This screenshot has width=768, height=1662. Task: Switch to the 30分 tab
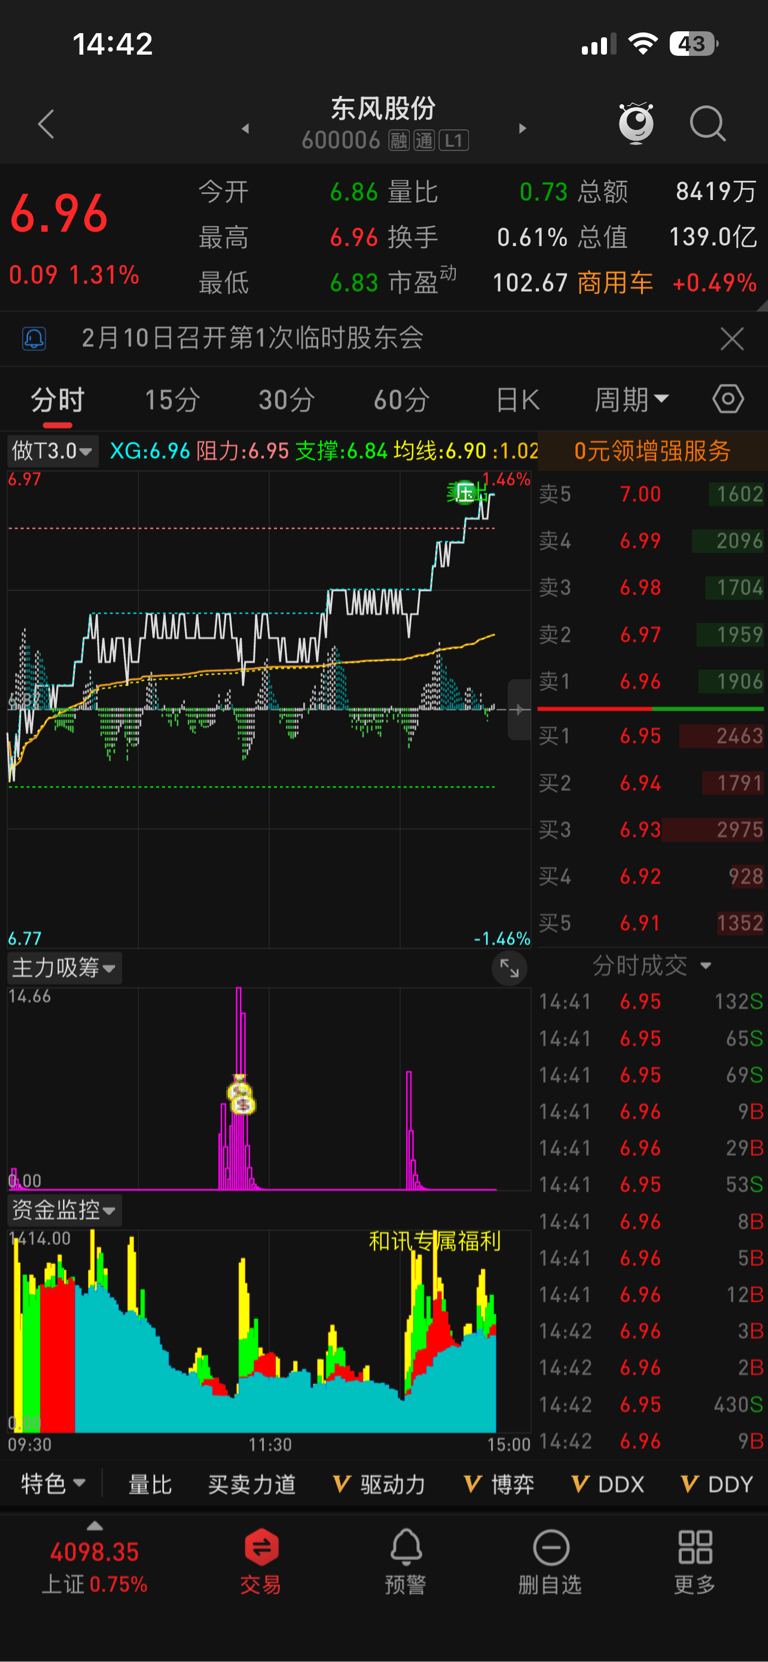pyautogui.click(x=286, y=400)
